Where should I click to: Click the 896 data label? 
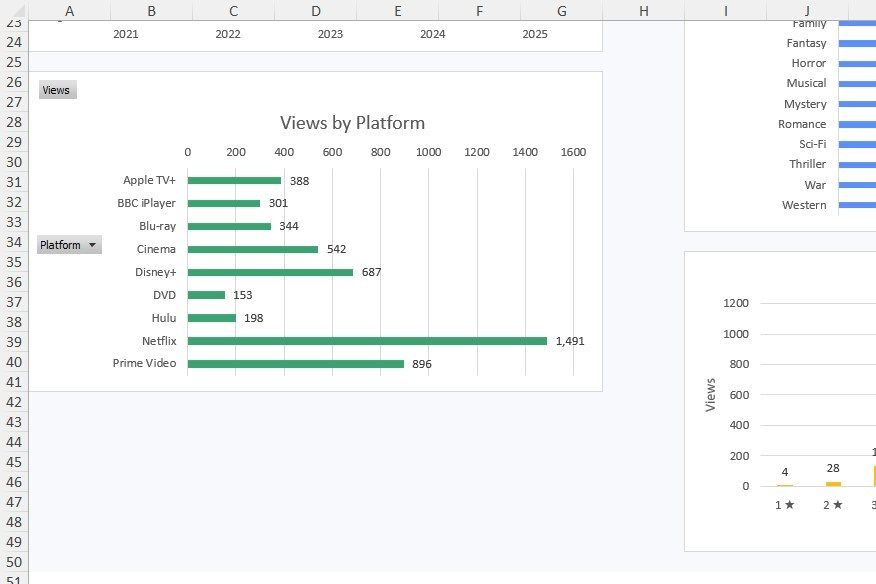[422, 364]
